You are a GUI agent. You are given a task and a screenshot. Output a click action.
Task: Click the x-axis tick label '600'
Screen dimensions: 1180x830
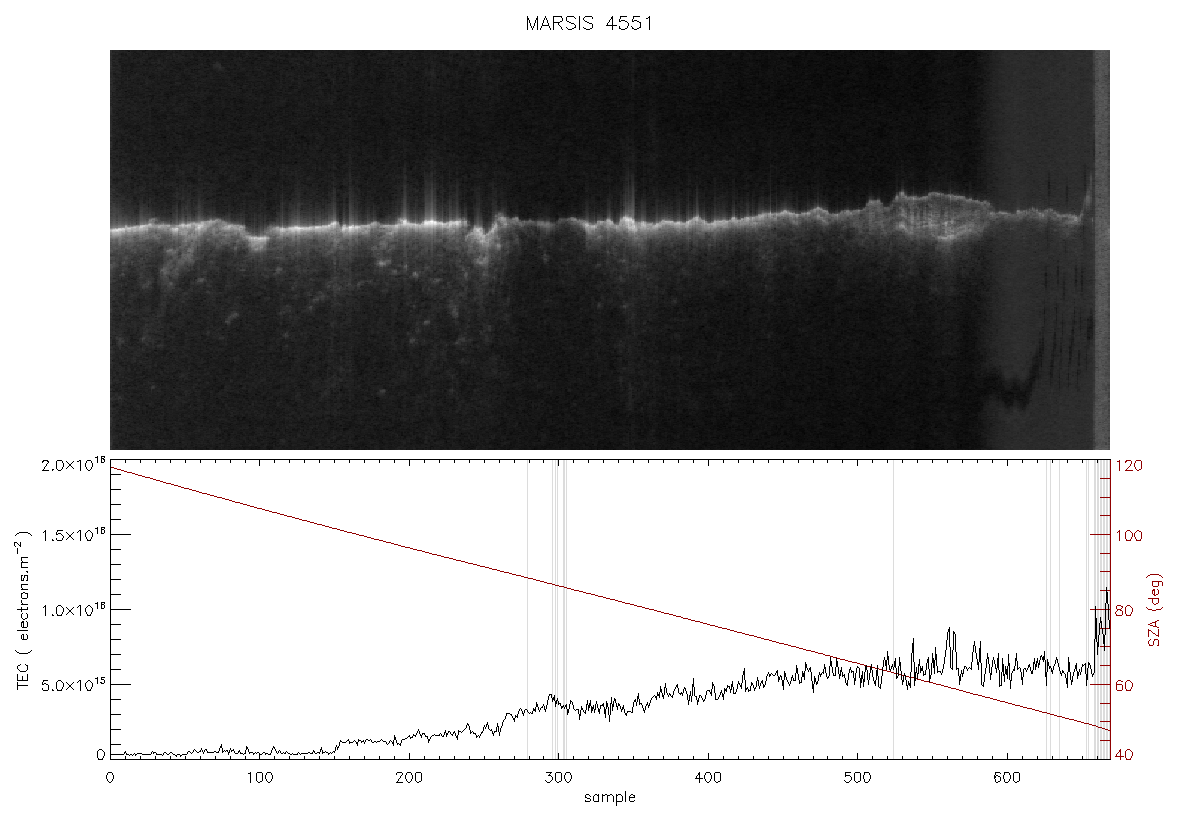click(x=1007, y=778)
